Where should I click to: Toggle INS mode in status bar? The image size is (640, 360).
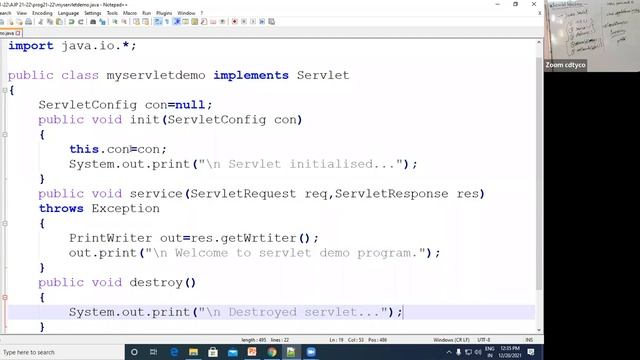coord(529,340)
